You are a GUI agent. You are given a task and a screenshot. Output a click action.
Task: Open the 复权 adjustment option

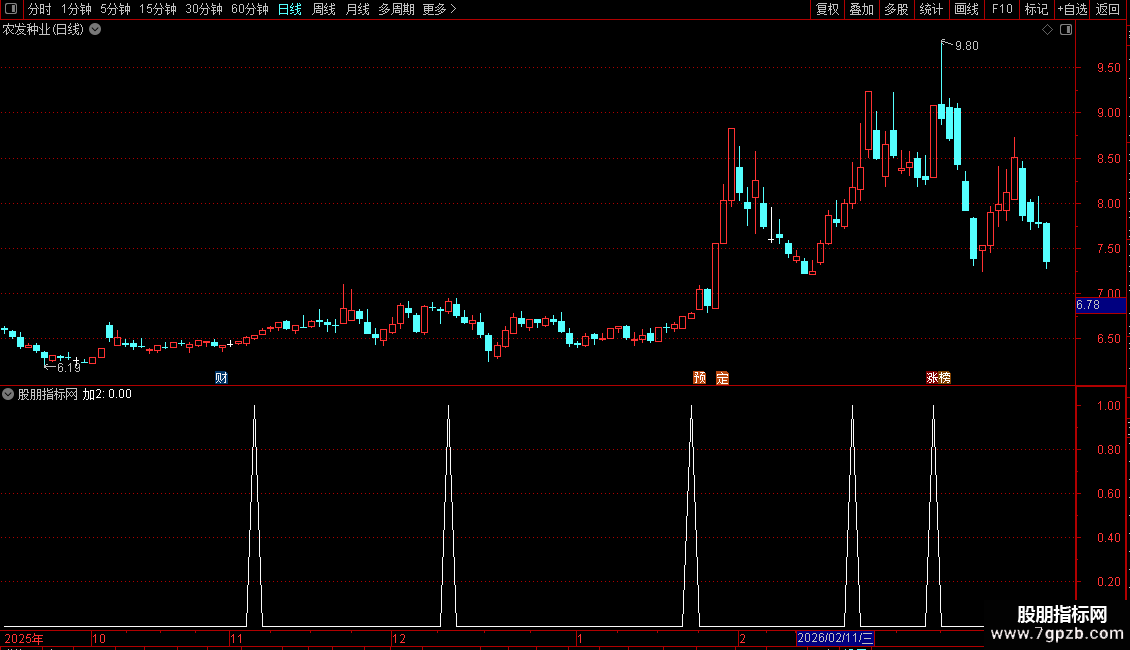pyautogui.click(x=827, y=9)
